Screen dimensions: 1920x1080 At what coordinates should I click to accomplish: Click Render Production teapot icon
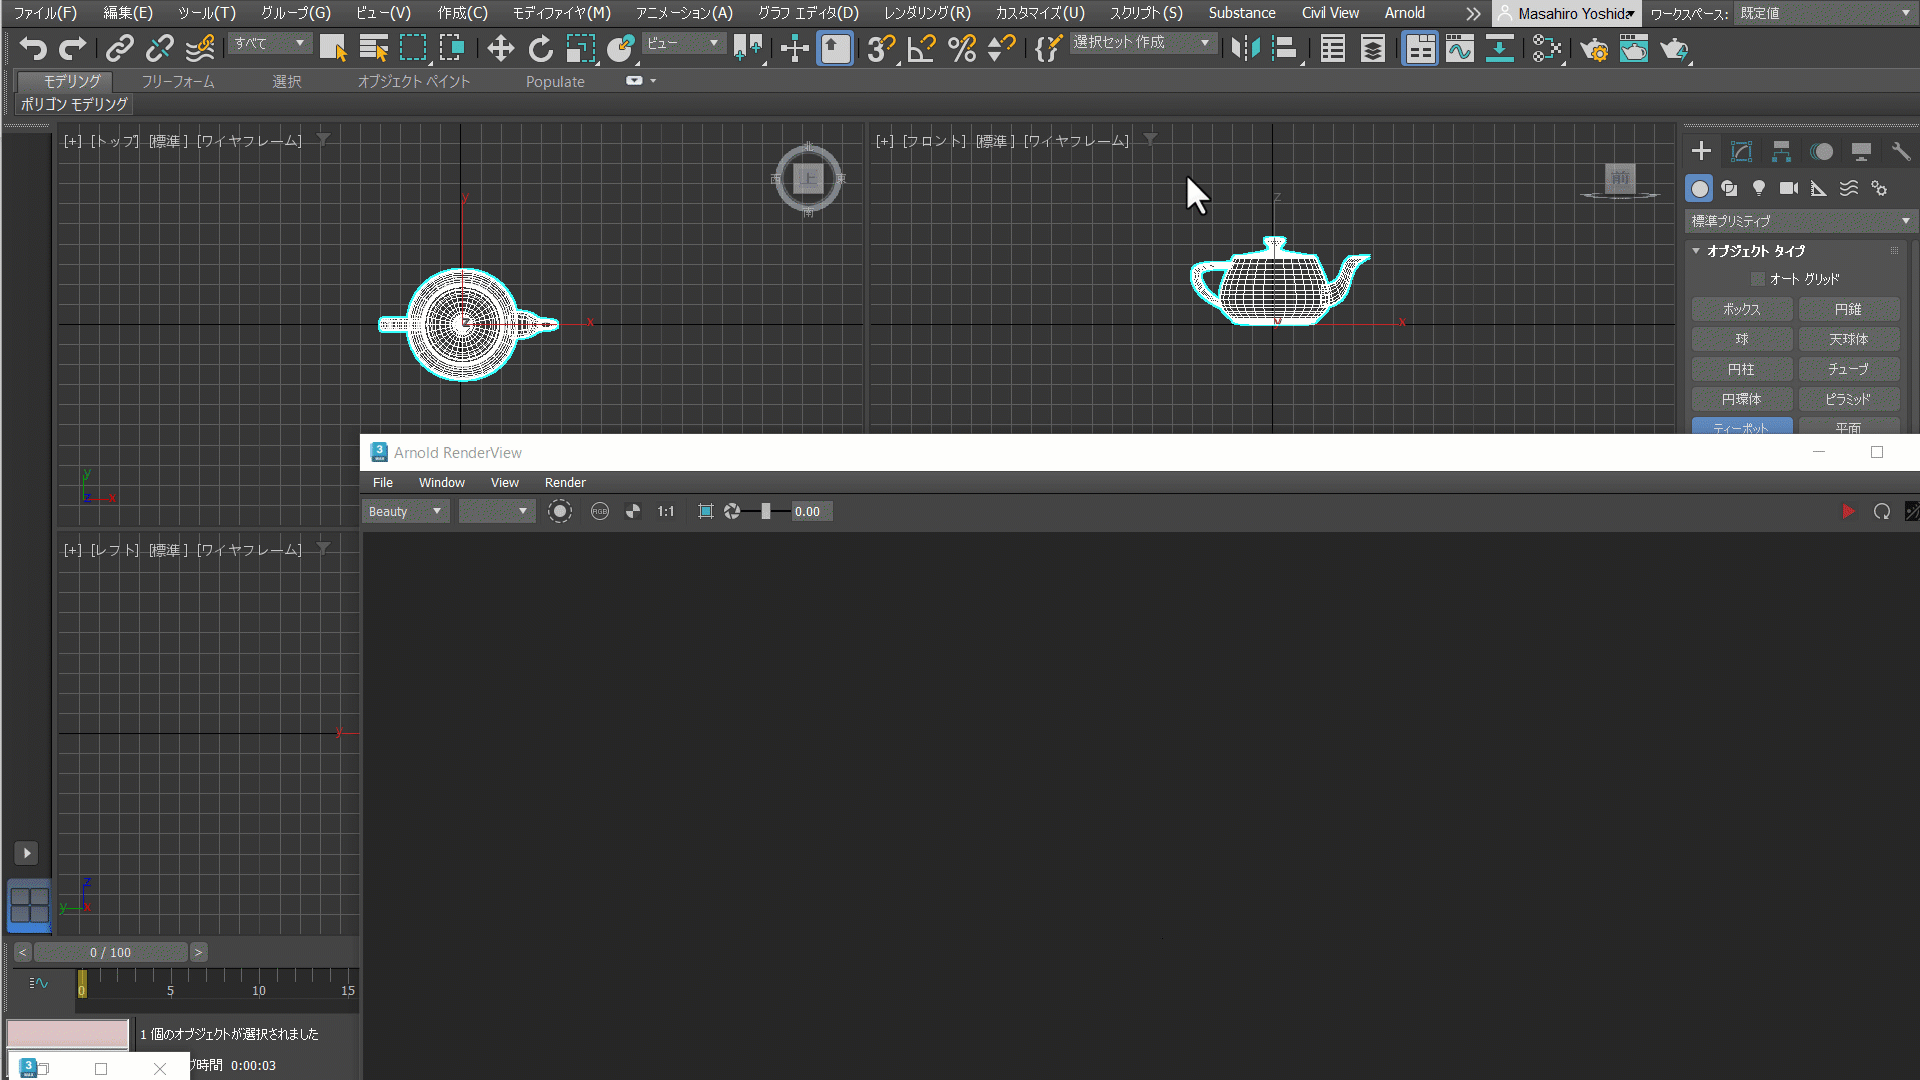pos(1674,48)
